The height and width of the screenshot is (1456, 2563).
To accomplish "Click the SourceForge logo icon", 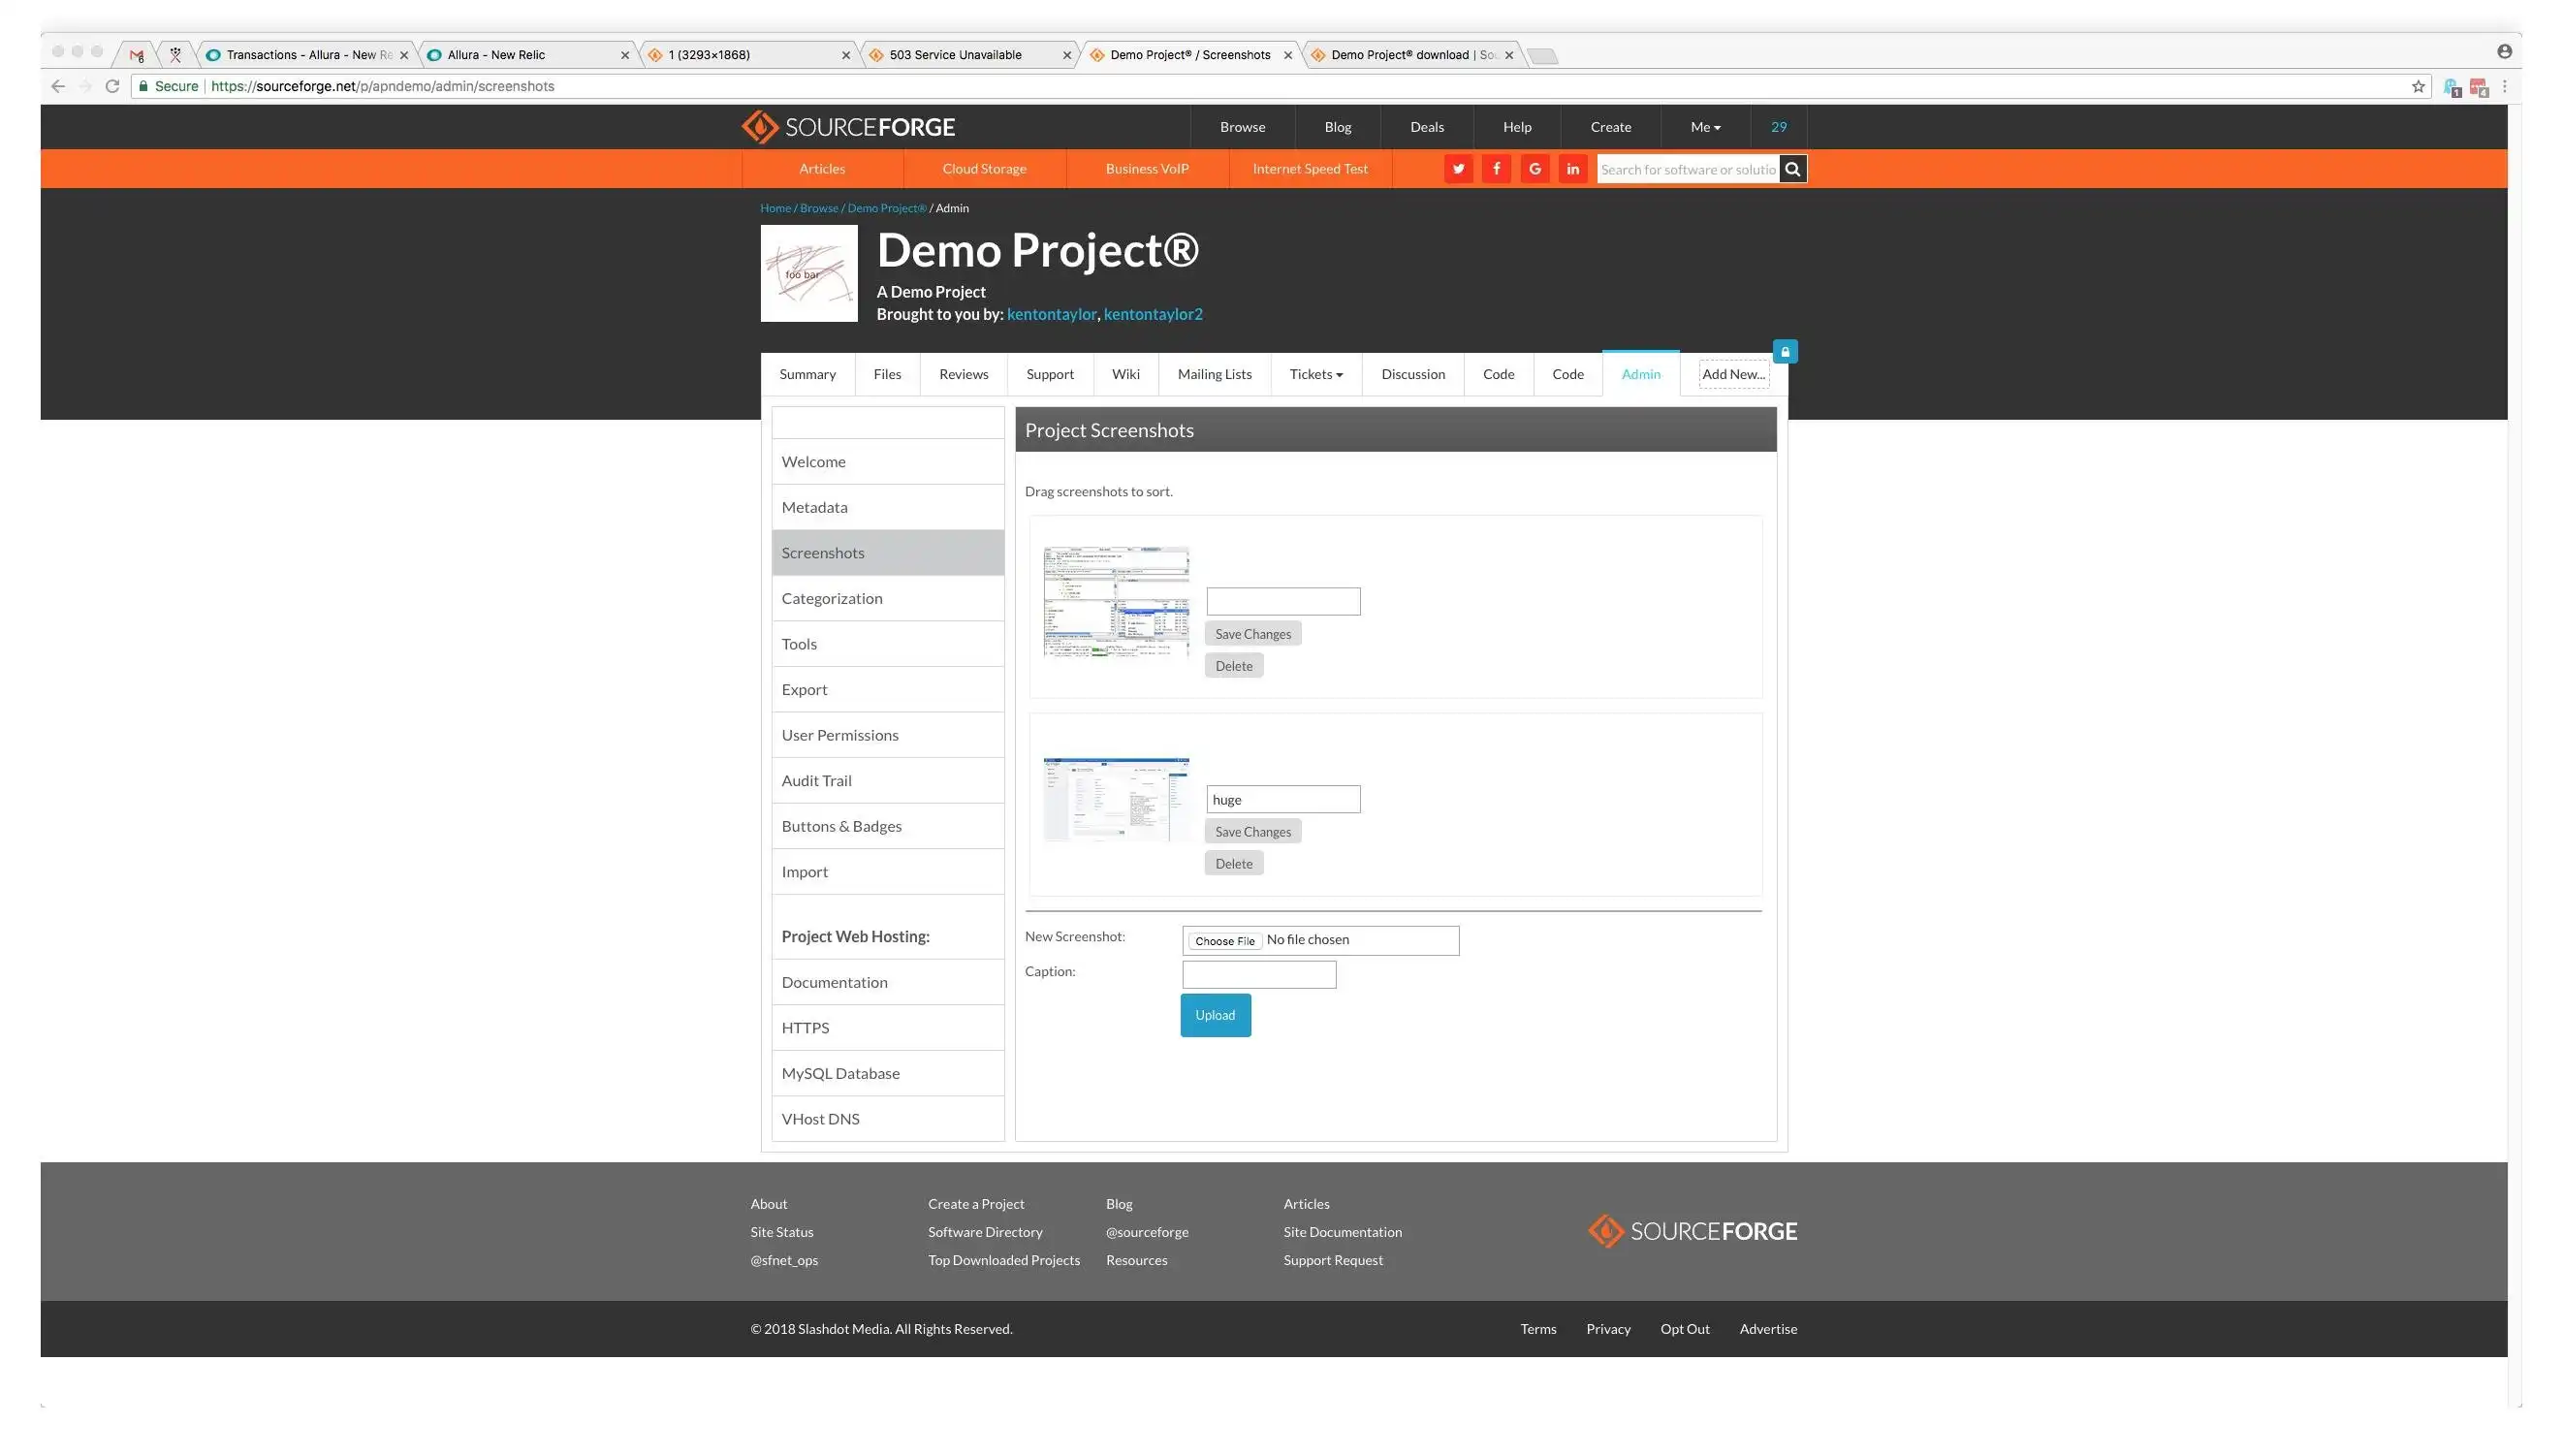I will coord(757,125).
